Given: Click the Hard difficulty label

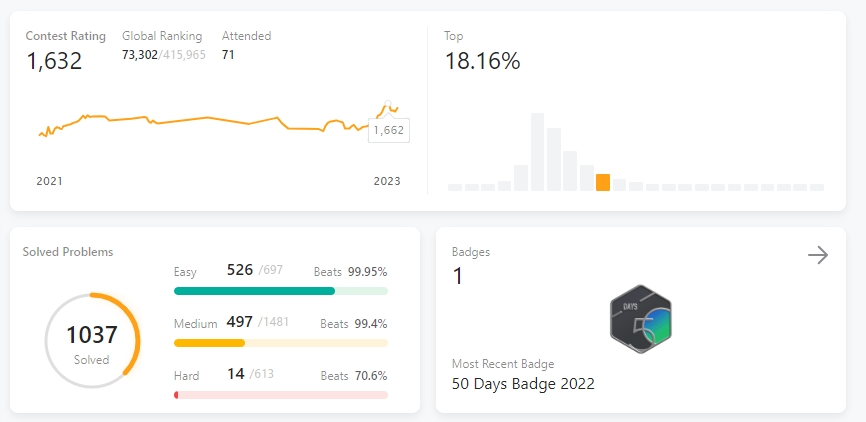Looking at the screenshot, I should (x=186, y=375).
